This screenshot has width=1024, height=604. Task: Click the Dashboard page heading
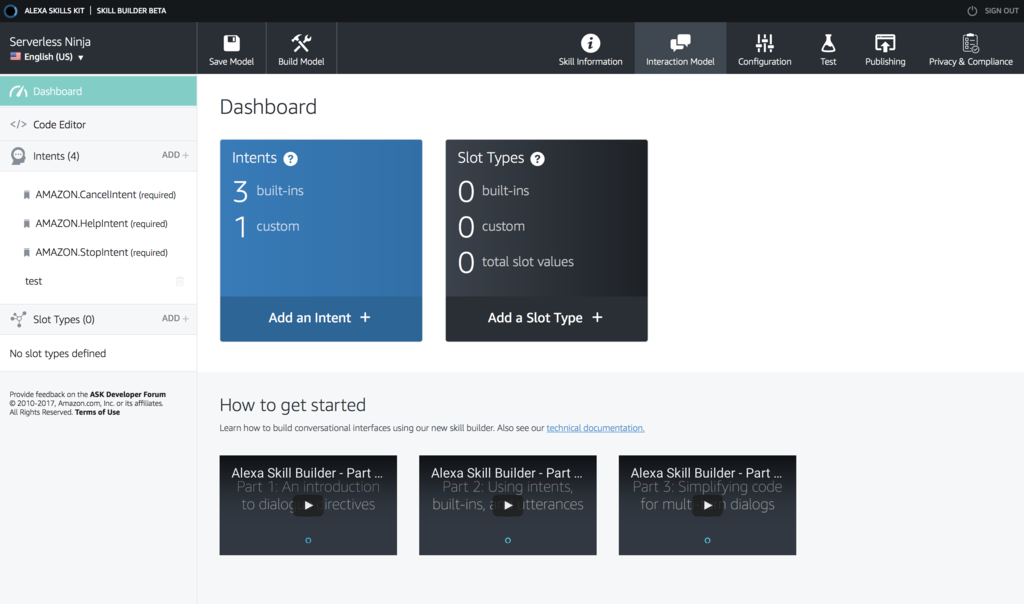tap(268, 106)
